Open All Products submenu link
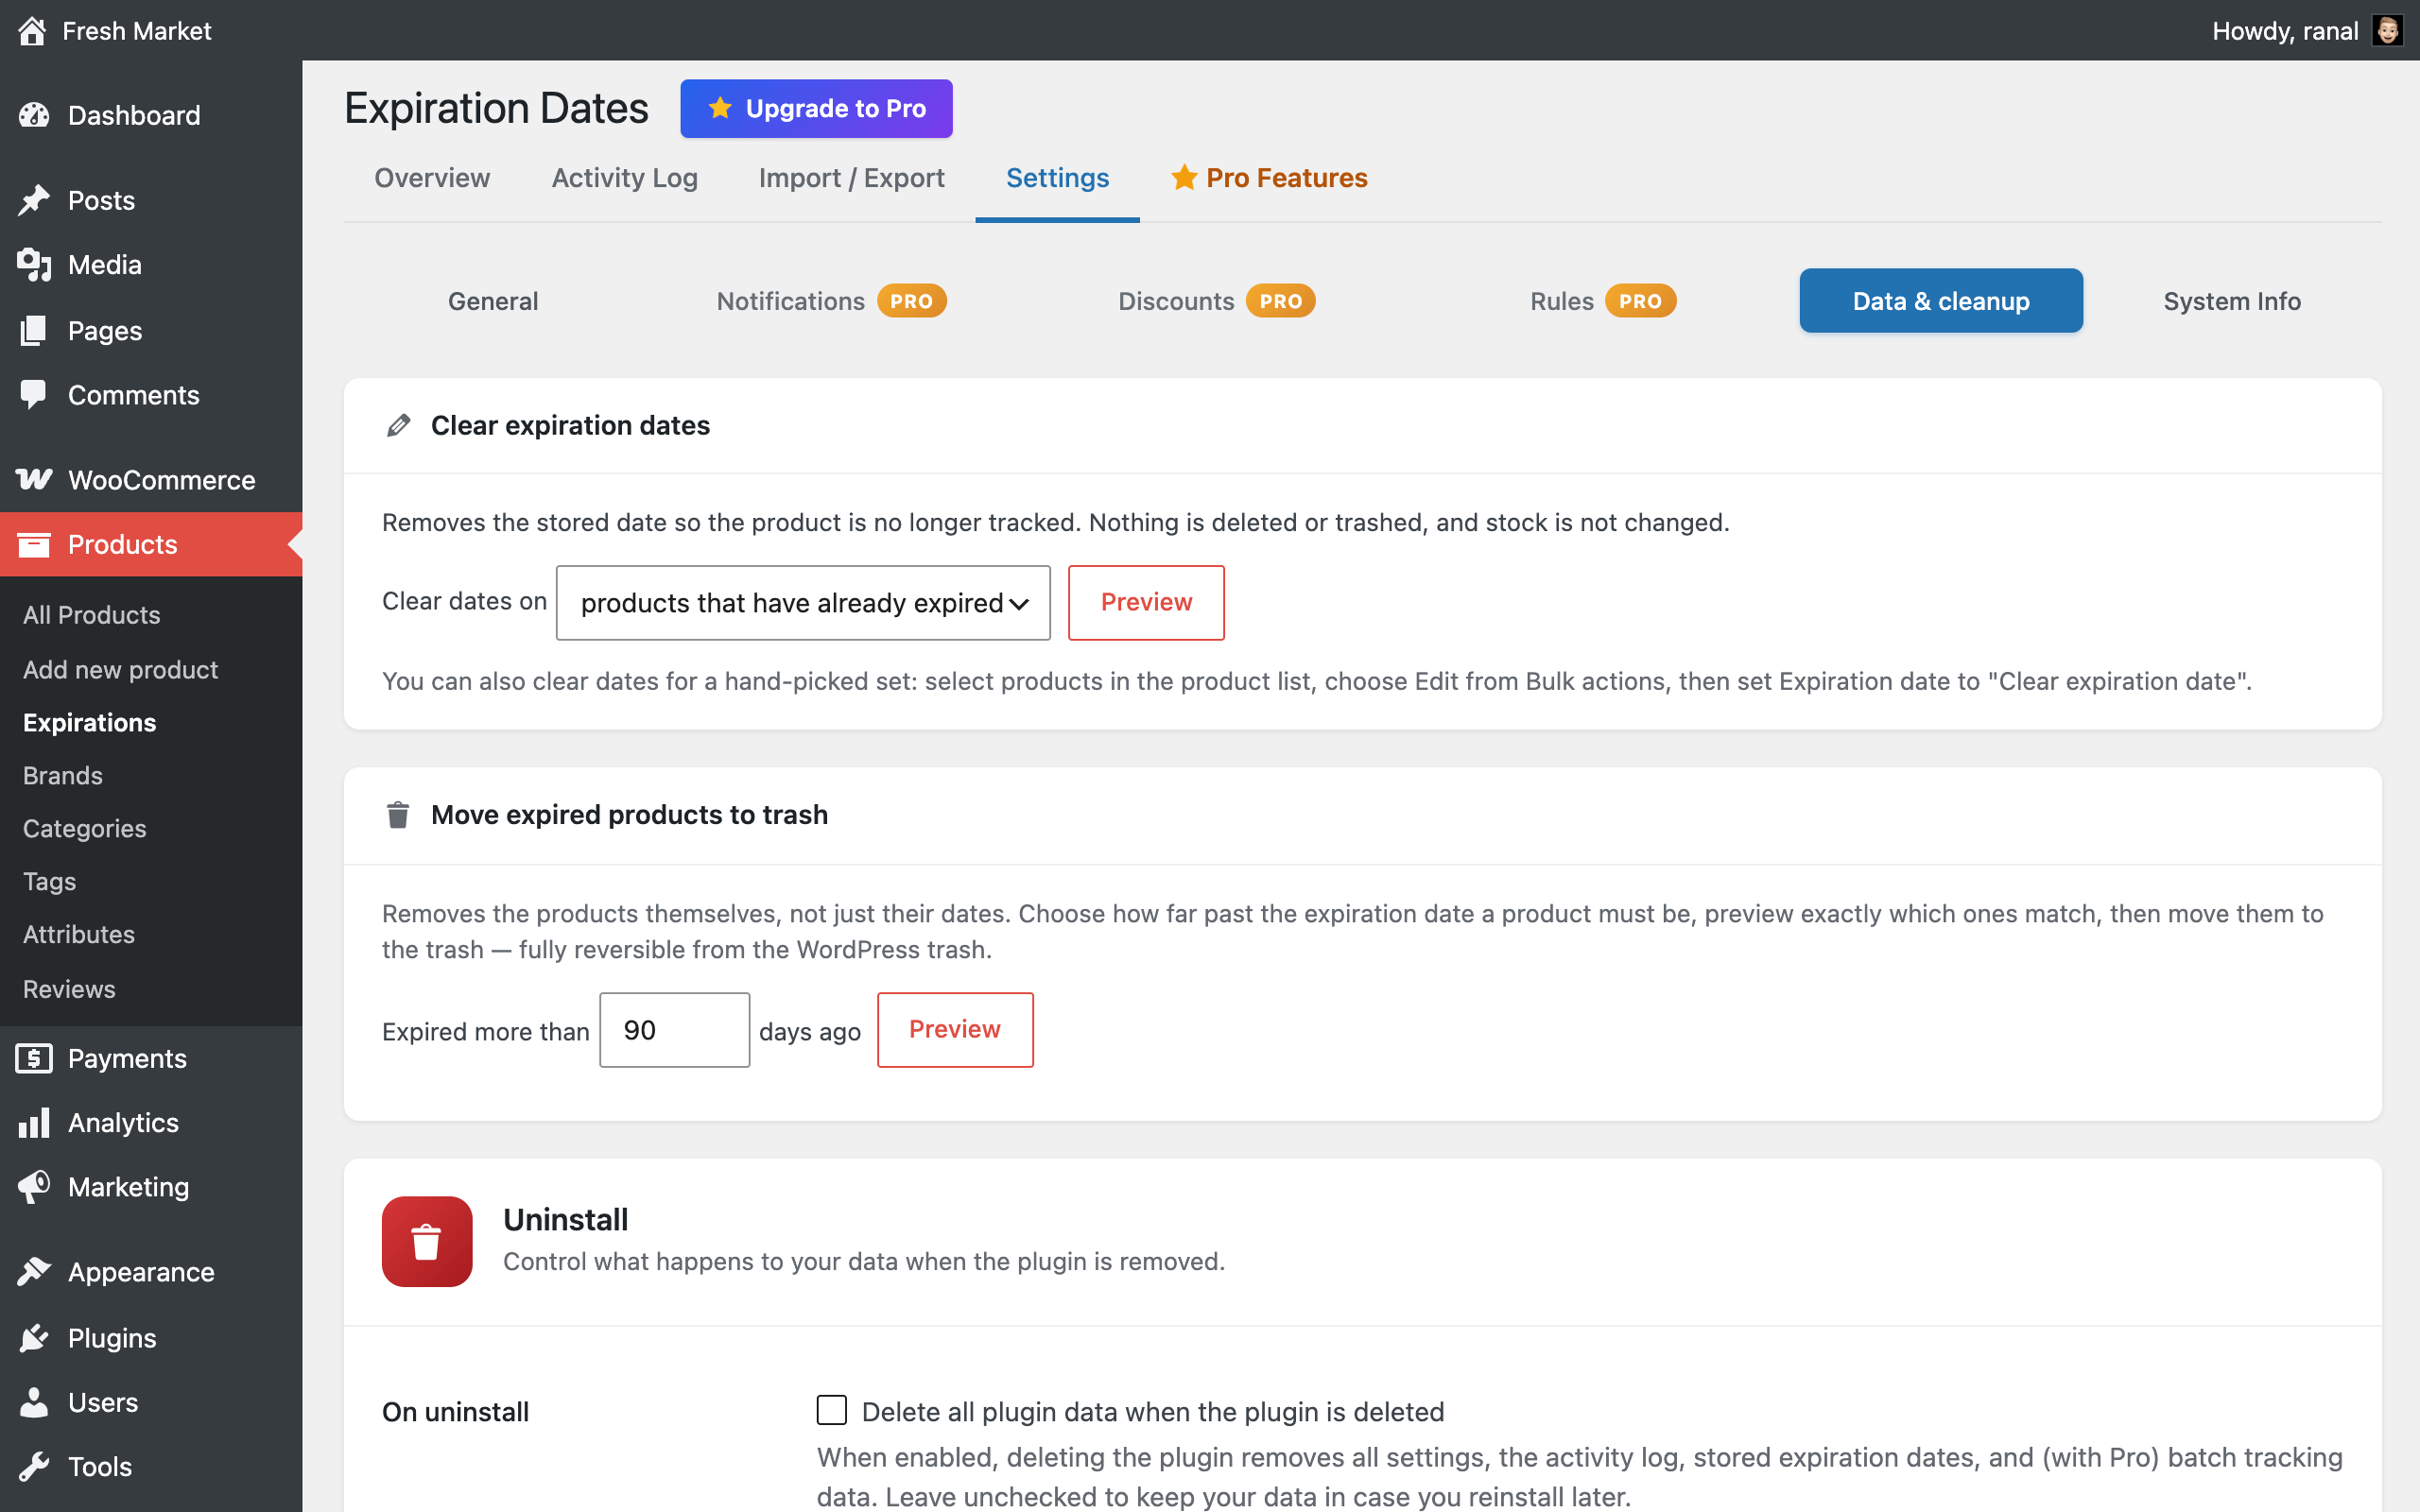The image size is (2420, 1512). (x=92, y=614)
